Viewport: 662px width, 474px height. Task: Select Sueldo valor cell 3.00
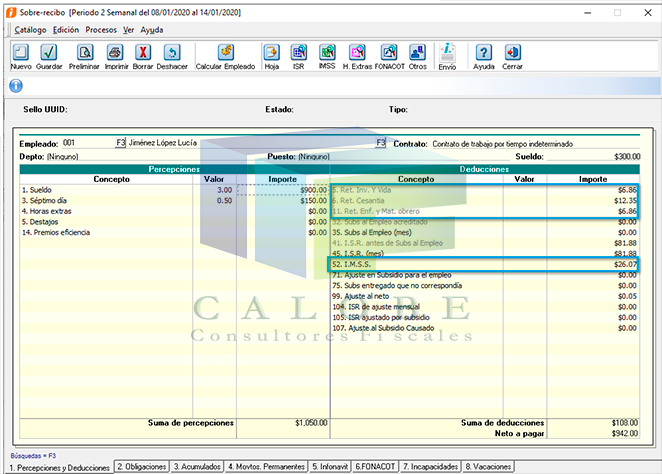pyautogui.click(x=214, y=190)
